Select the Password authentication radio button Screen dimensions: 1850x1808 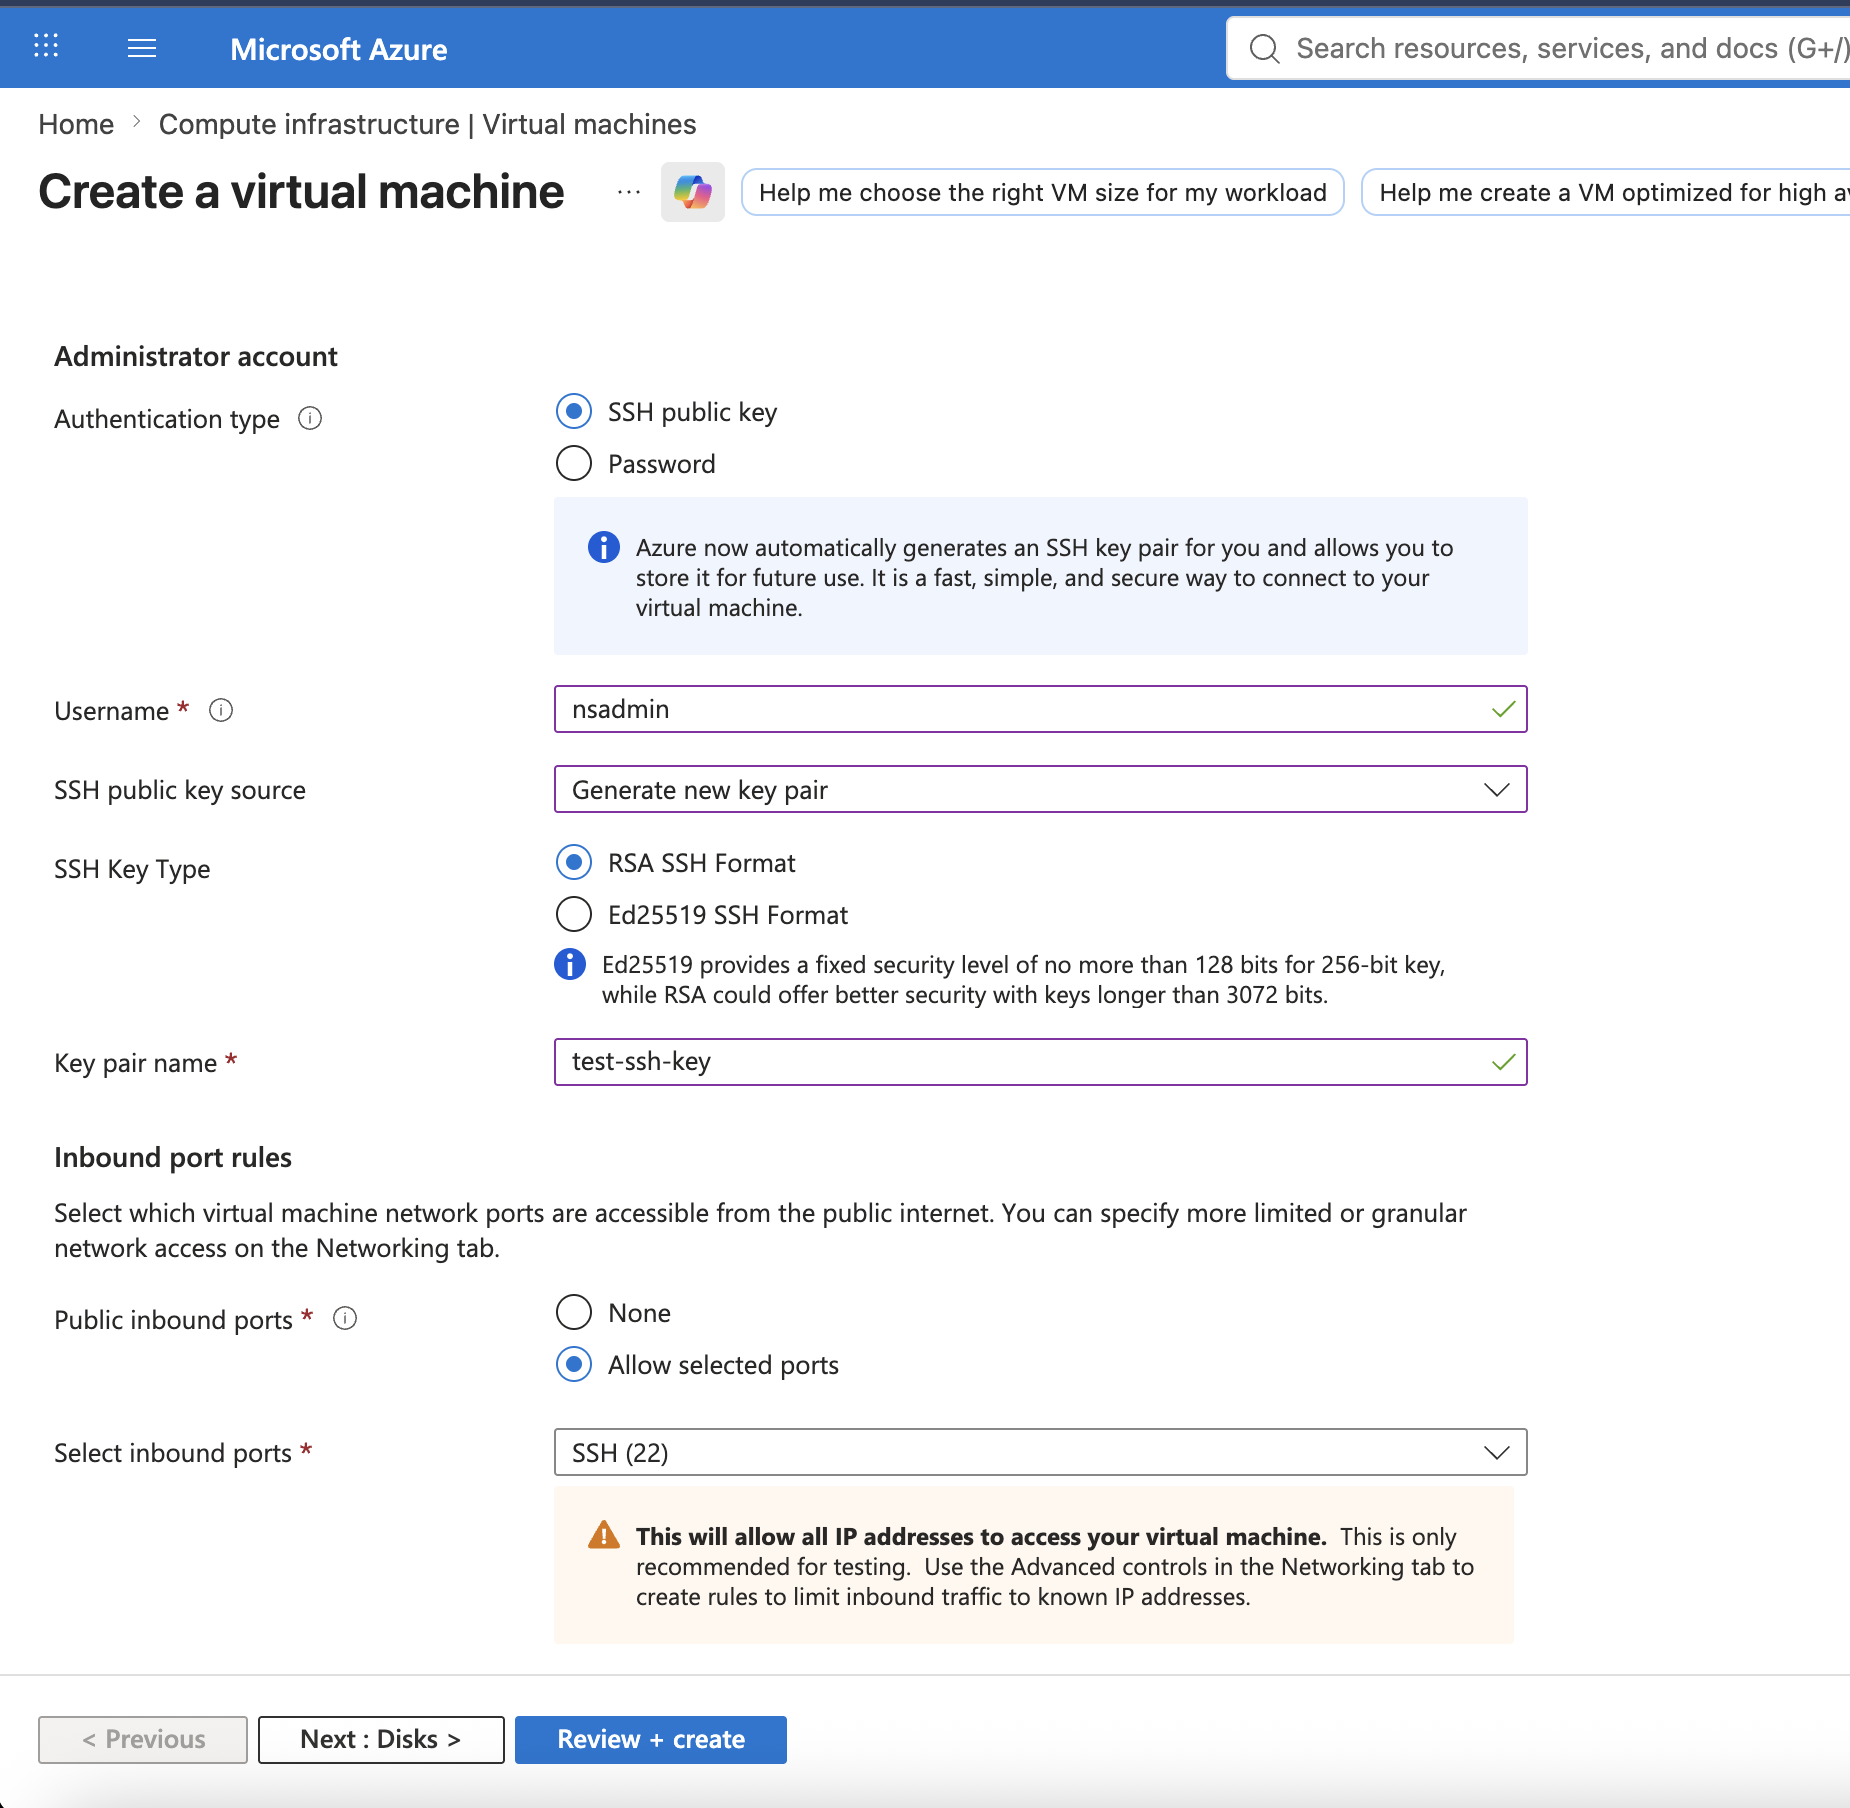click(x=574, y=463)
